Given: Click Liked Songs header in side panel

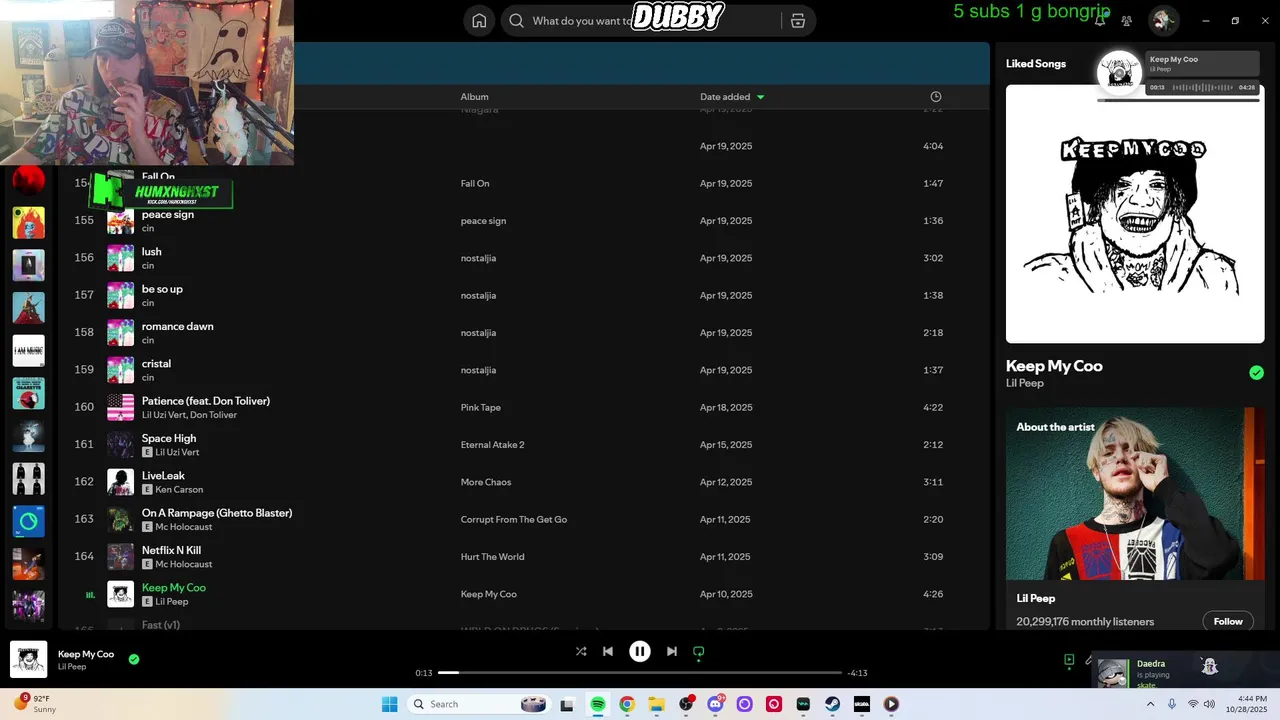Looking at the screenshot, I should 1036,64.
